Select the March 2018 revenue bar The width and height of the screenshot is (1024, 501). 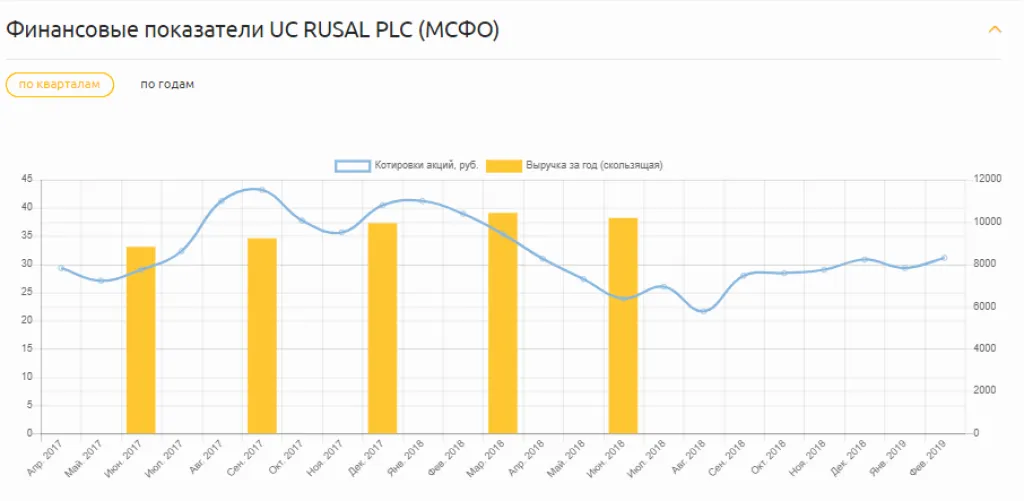click(503, 323)
